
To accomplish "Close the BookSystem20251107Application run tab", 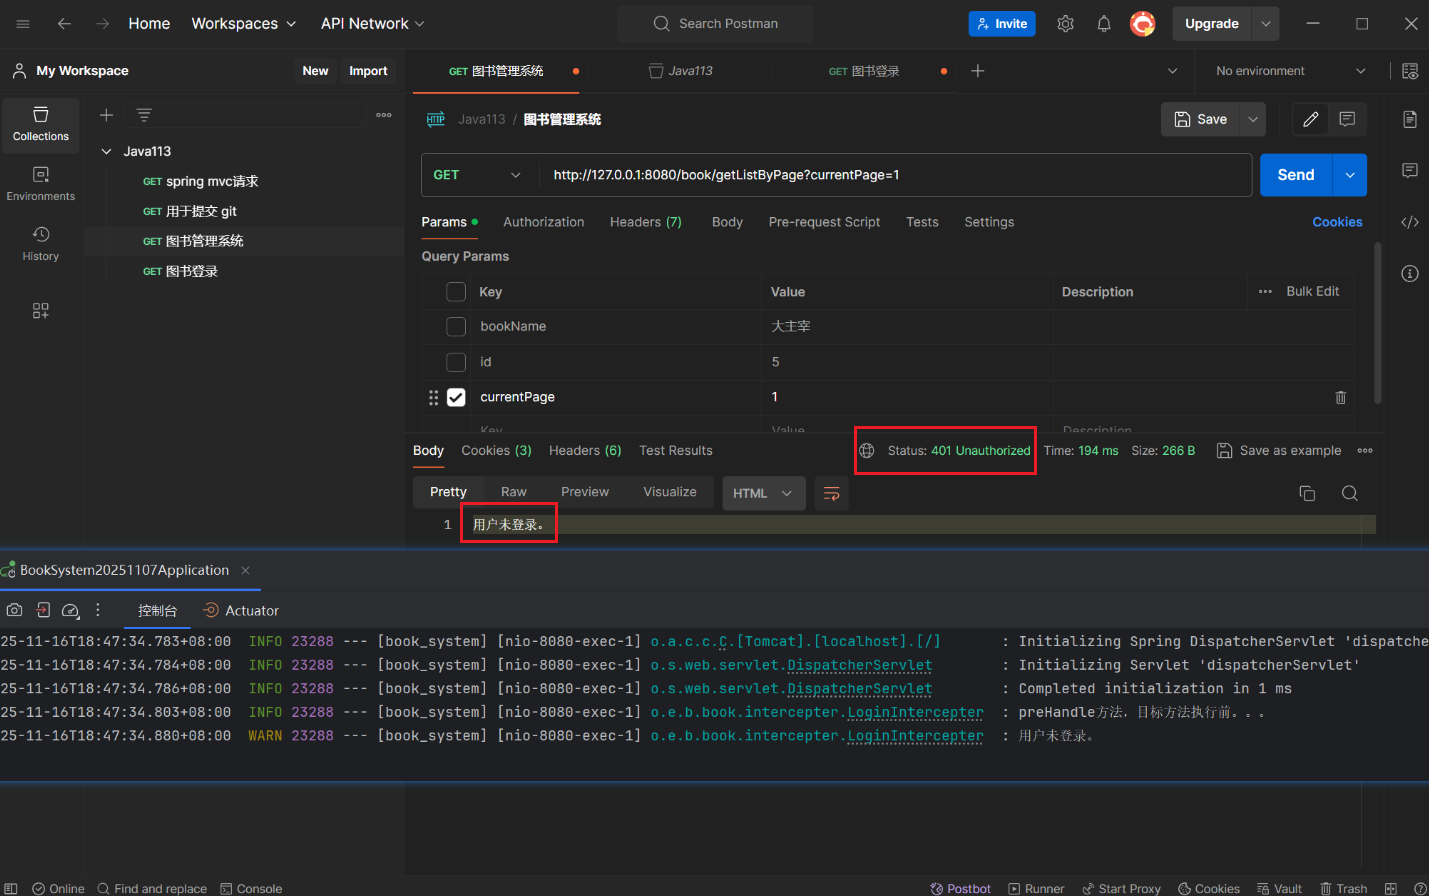I will (x=245, y=570).
